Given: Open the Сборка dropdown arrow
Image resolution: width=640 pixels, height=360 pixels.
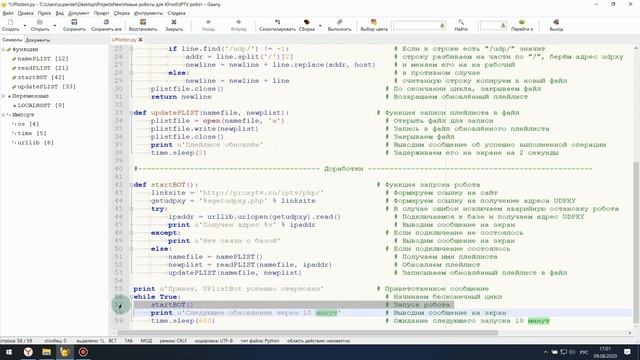Looking at the screenshot, I should [x=320, y=26].
